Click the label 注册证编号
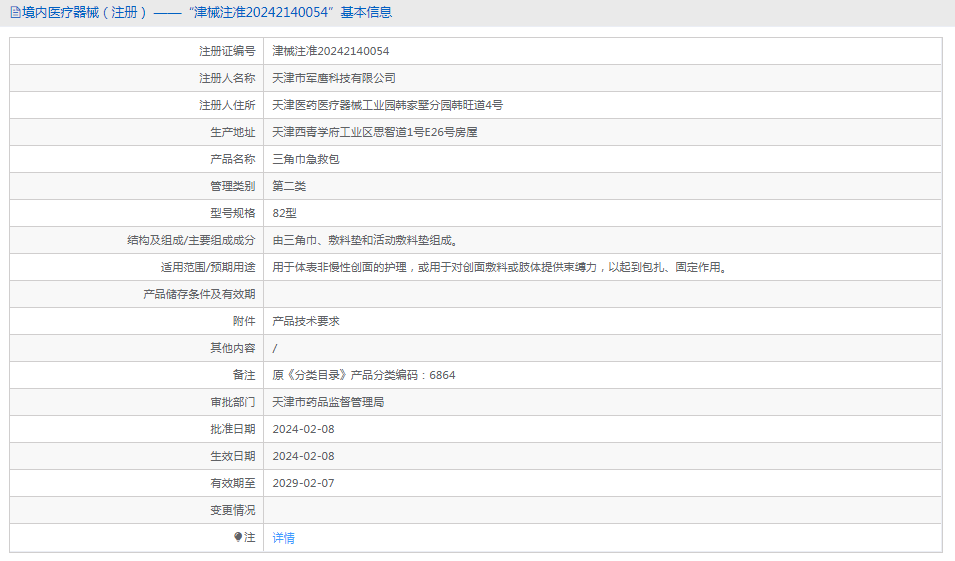 click(x=227, y=51)
